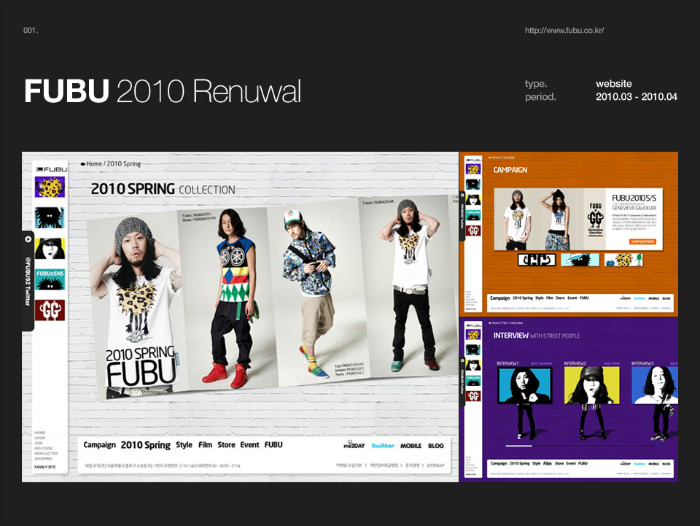Open the leopard icon in the orange page sidebar
The image size is (700, 526).
pyautogui.click(x=473, y=169)
